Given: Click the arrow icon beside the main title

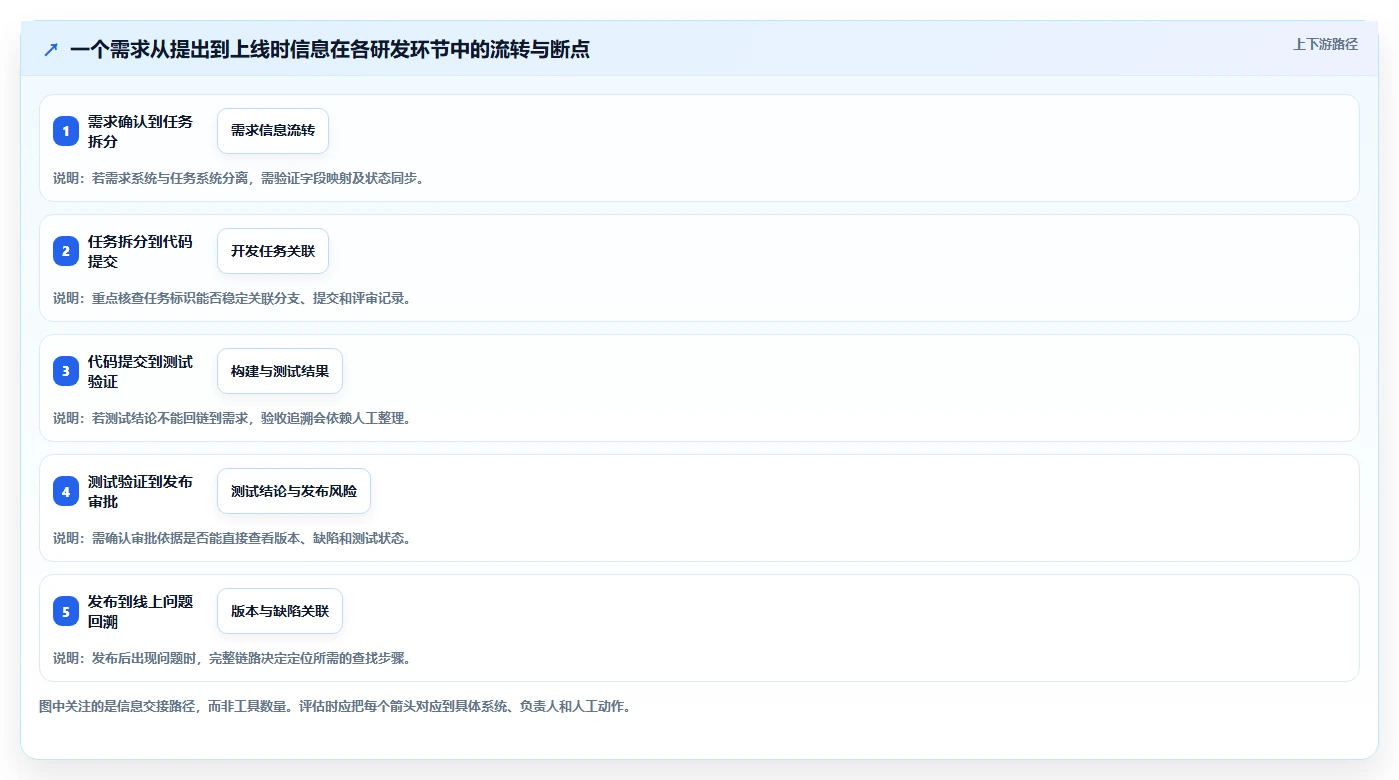Looking at the screenshot, I should [51, 49].
